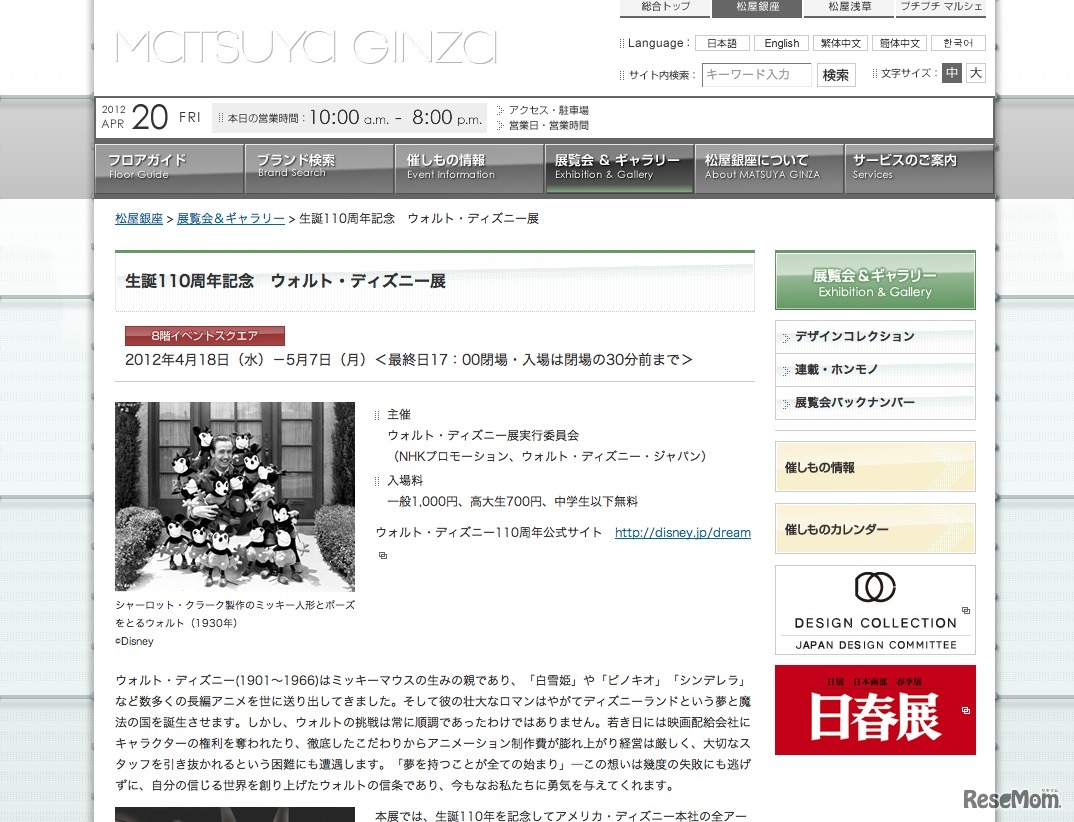The width and height of the screenshot is (1074, 822).
Task: Open the フロアガイド navigation menu
Action: click(168, 168)
